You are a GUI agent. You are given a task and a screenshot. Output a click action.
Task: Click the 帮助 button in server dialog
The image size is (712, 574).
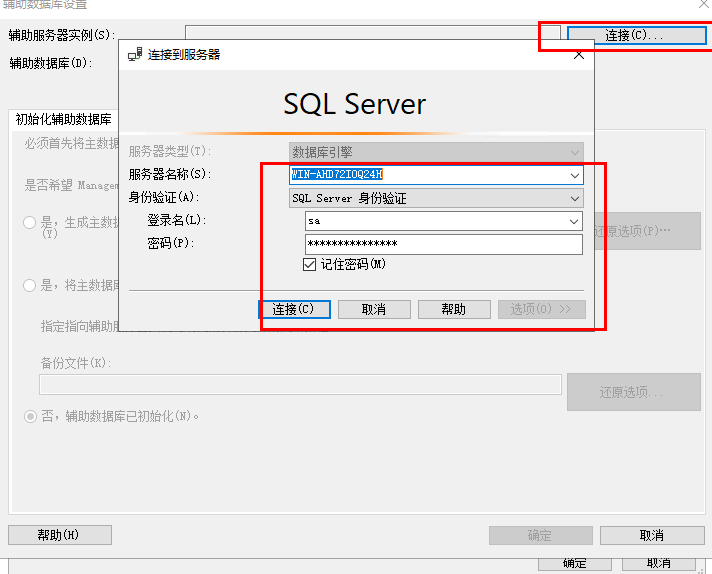[454, 309]
